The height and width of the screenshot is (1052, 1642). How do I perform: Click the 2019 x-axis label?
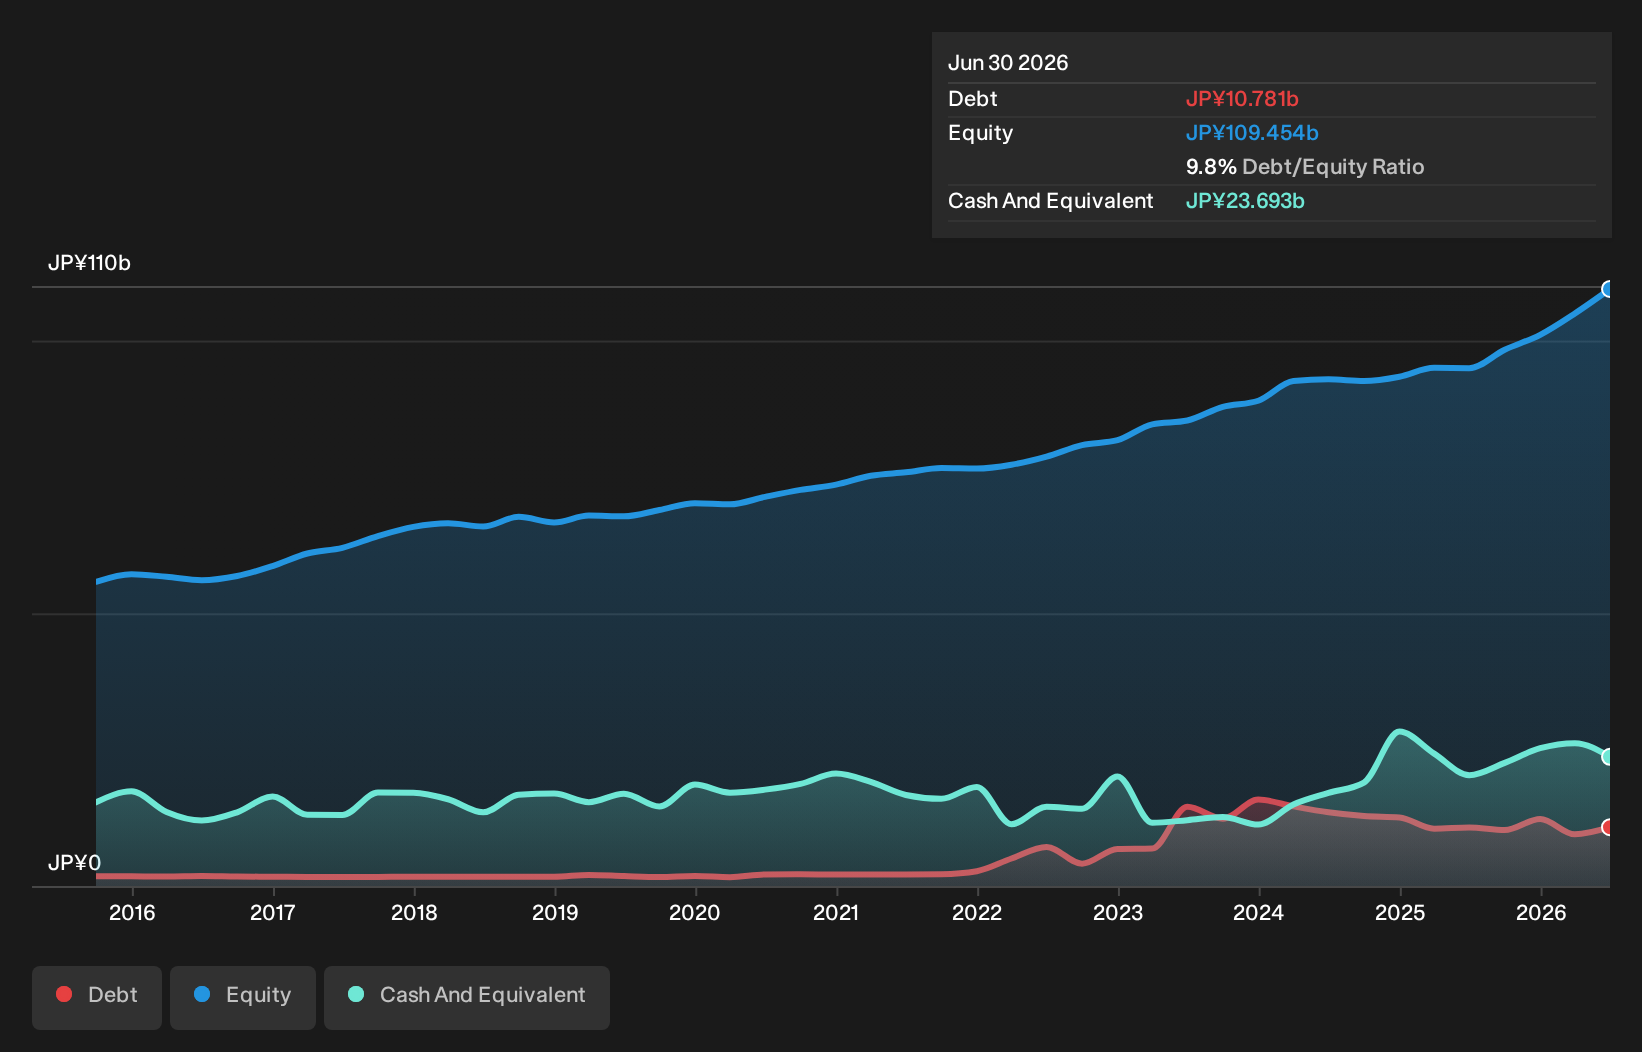tap(555, 913)
